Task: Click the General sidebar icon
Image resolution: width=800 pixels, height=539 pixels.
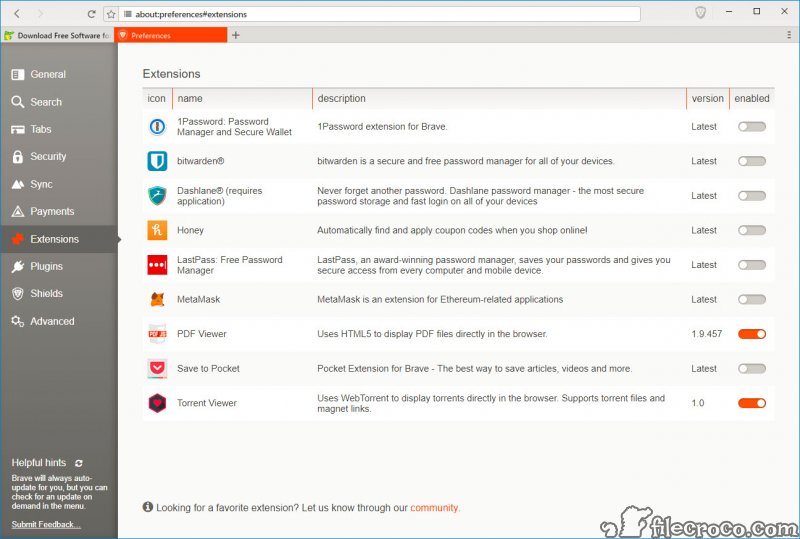Action: click(x=18, y=75)
